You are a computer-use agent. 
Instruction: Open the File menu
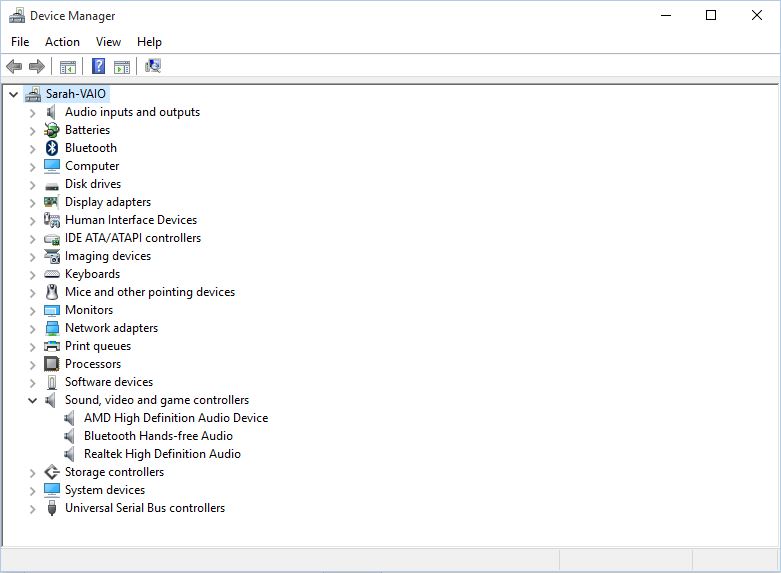(20, 42)
